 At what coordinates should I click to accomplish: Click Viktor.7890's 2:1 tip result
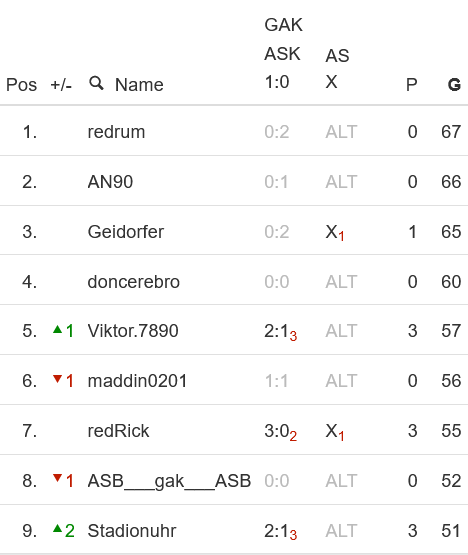point(280,332)
